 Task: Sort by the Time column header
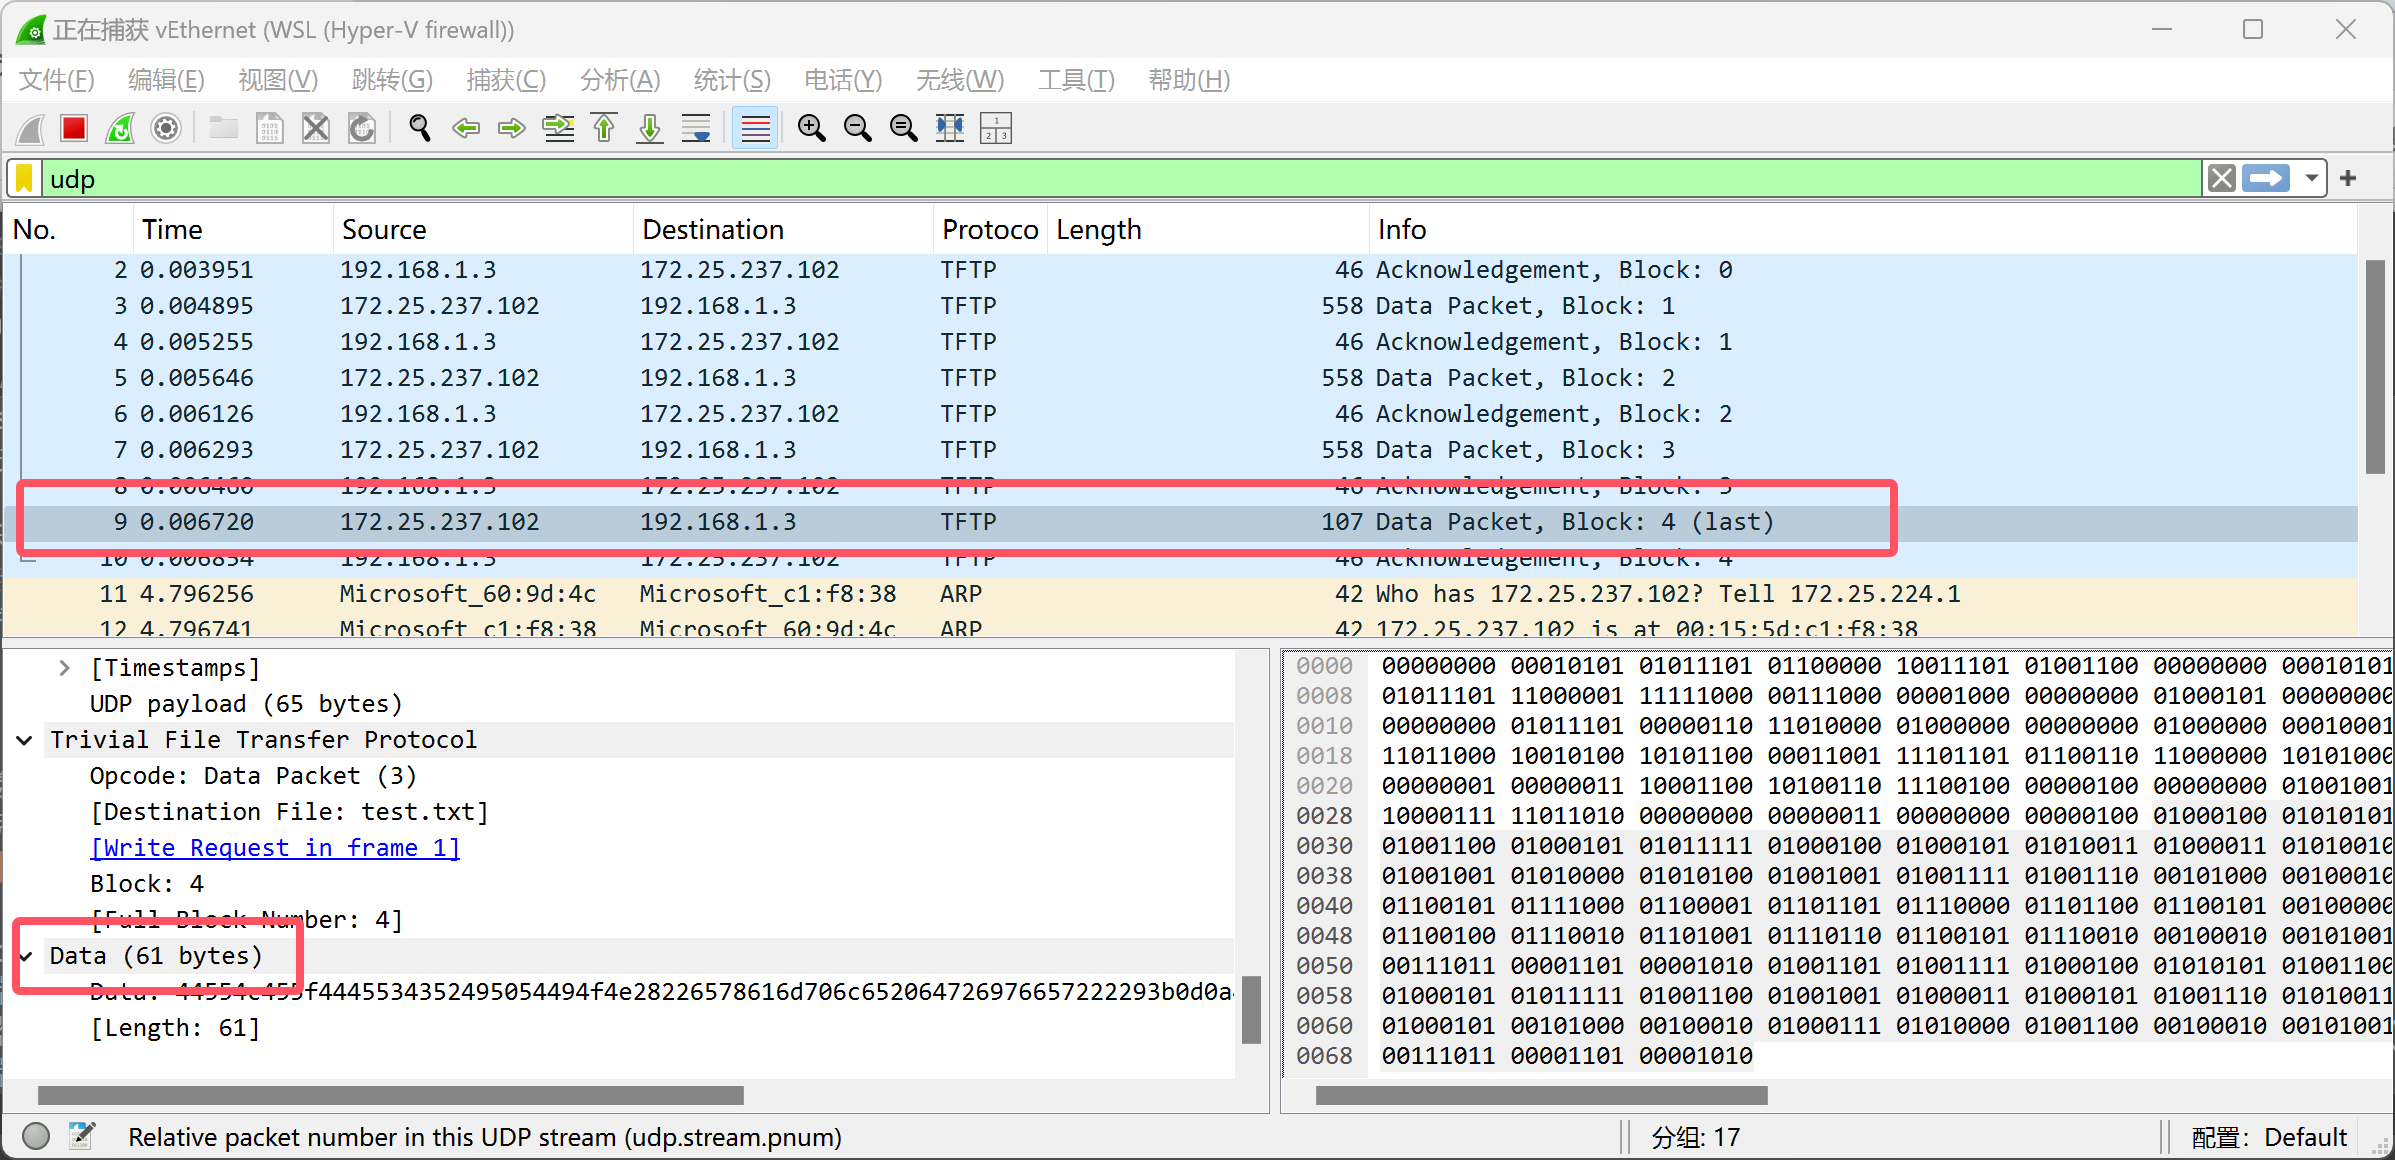point(233,229)
